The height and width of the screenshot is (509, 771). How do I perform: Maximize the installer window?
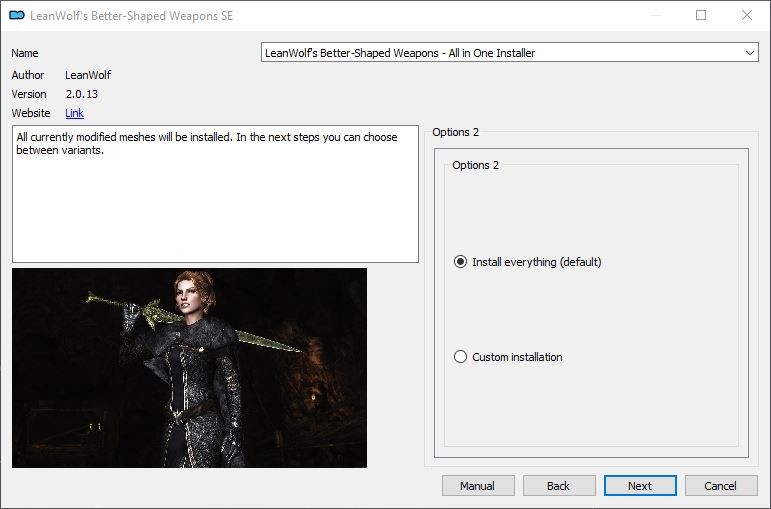(701, 15)
